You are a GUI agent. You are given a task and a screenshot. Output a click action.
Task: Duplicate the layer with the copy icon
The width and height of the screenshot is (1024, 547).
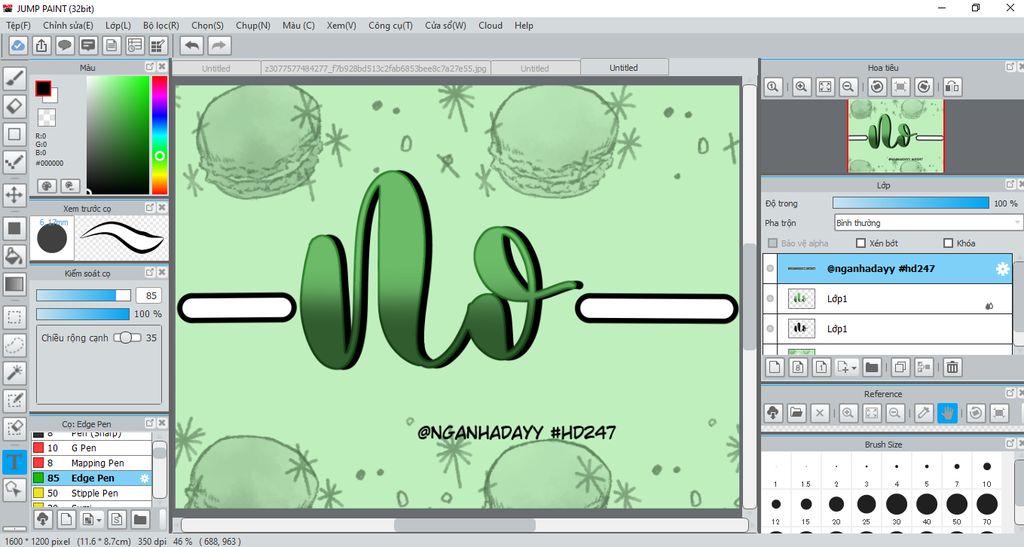pos(901,367)
